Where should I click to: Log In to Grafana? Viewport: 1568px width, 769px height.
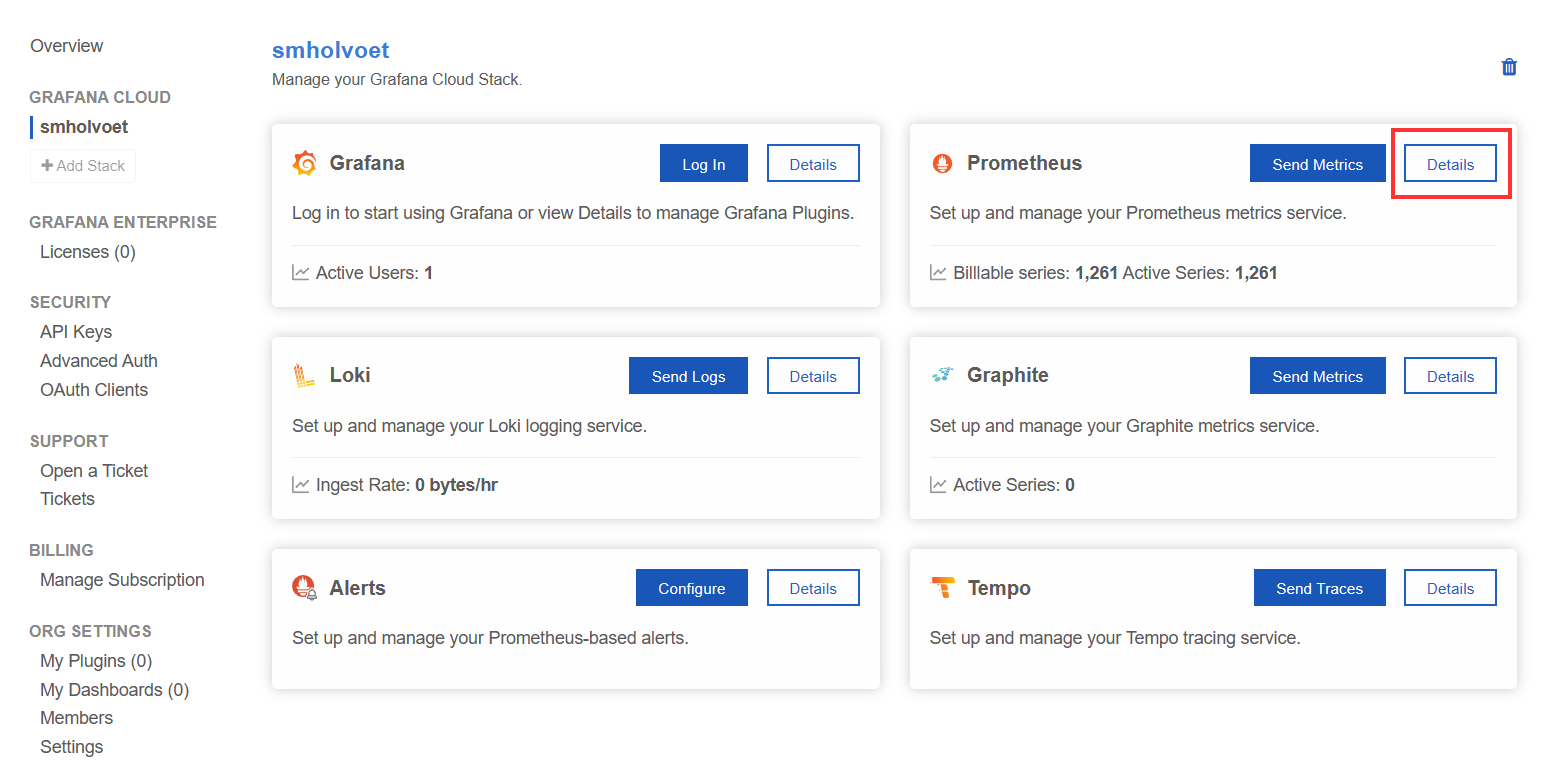click(x=704, y=163)
